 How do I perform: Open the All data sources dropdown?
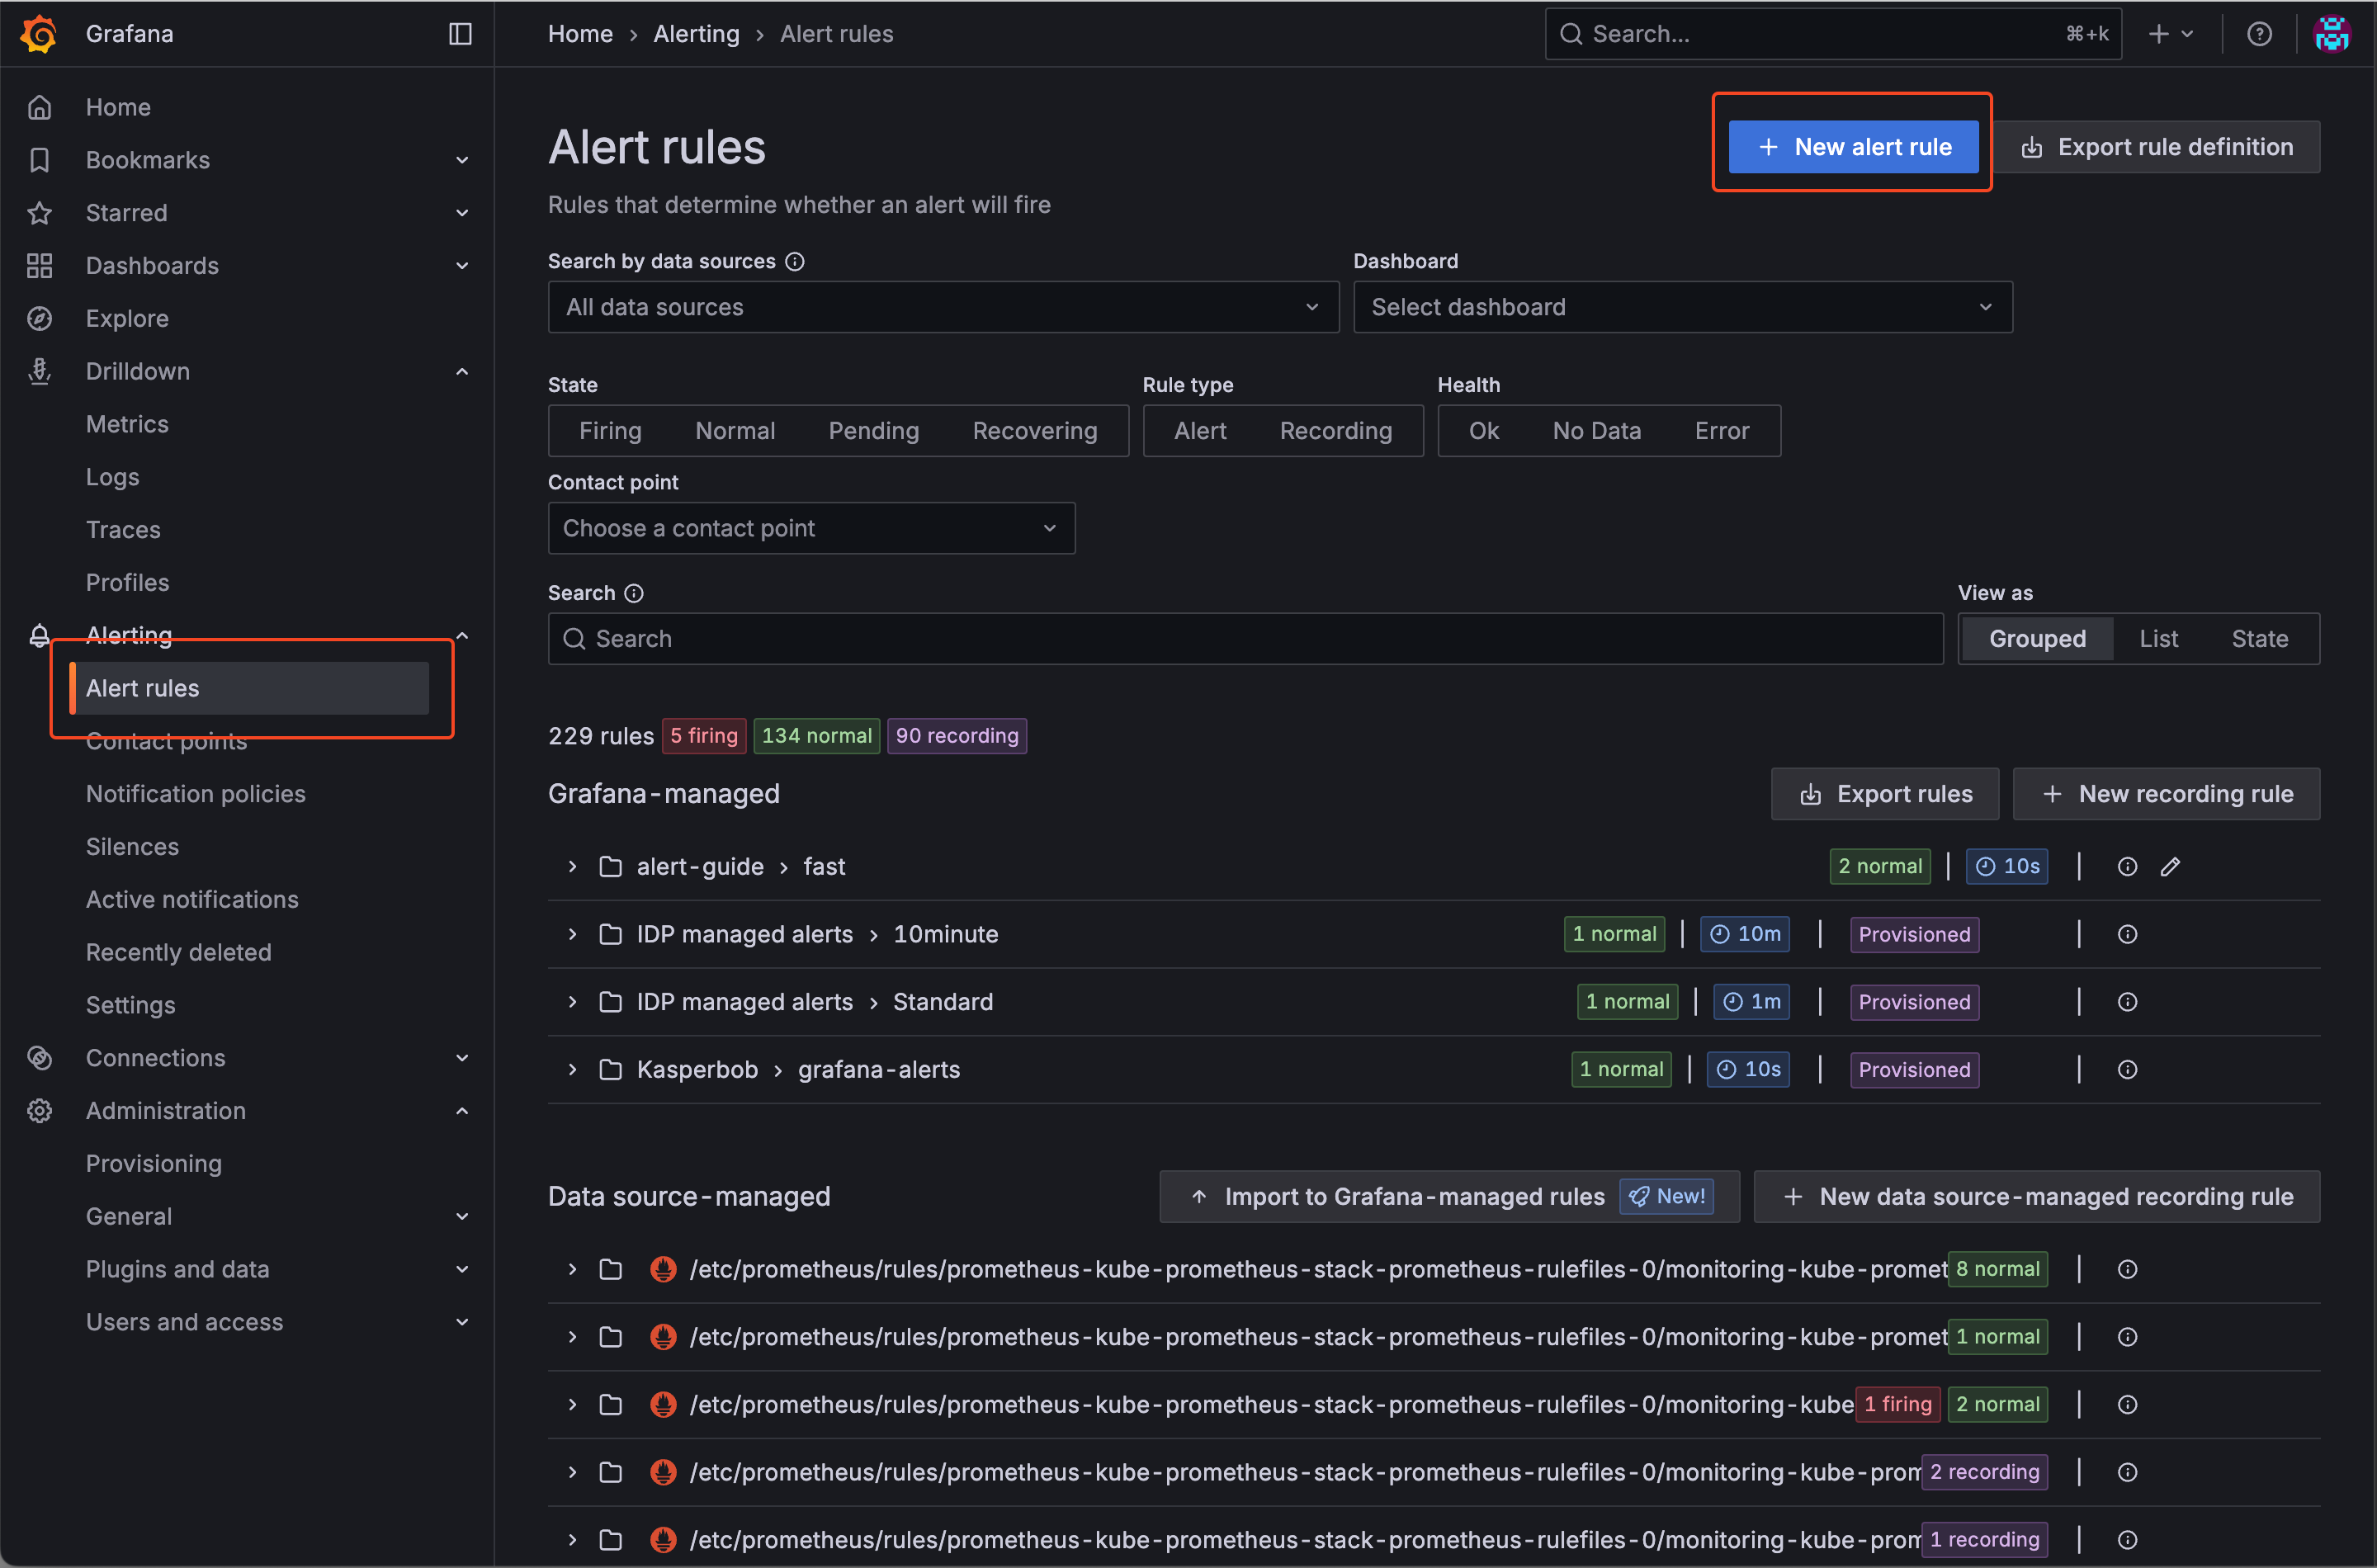(942, 307)
